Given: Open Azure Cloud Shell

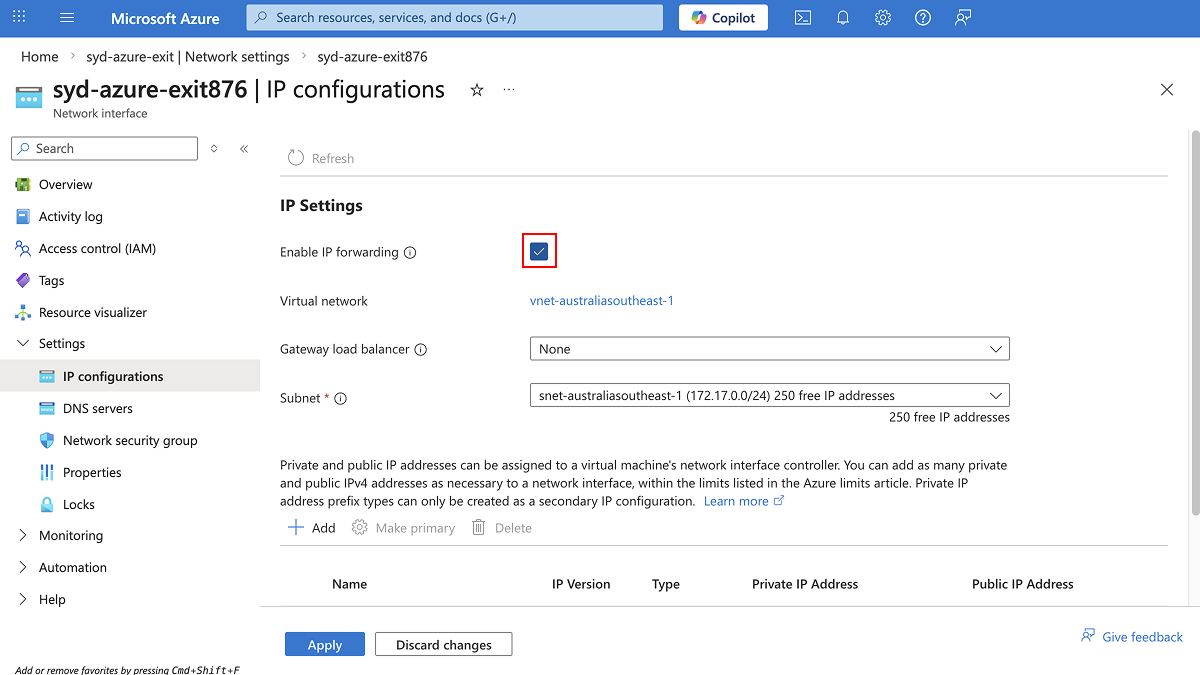Looking at the screenshot, I should point(802,17).
